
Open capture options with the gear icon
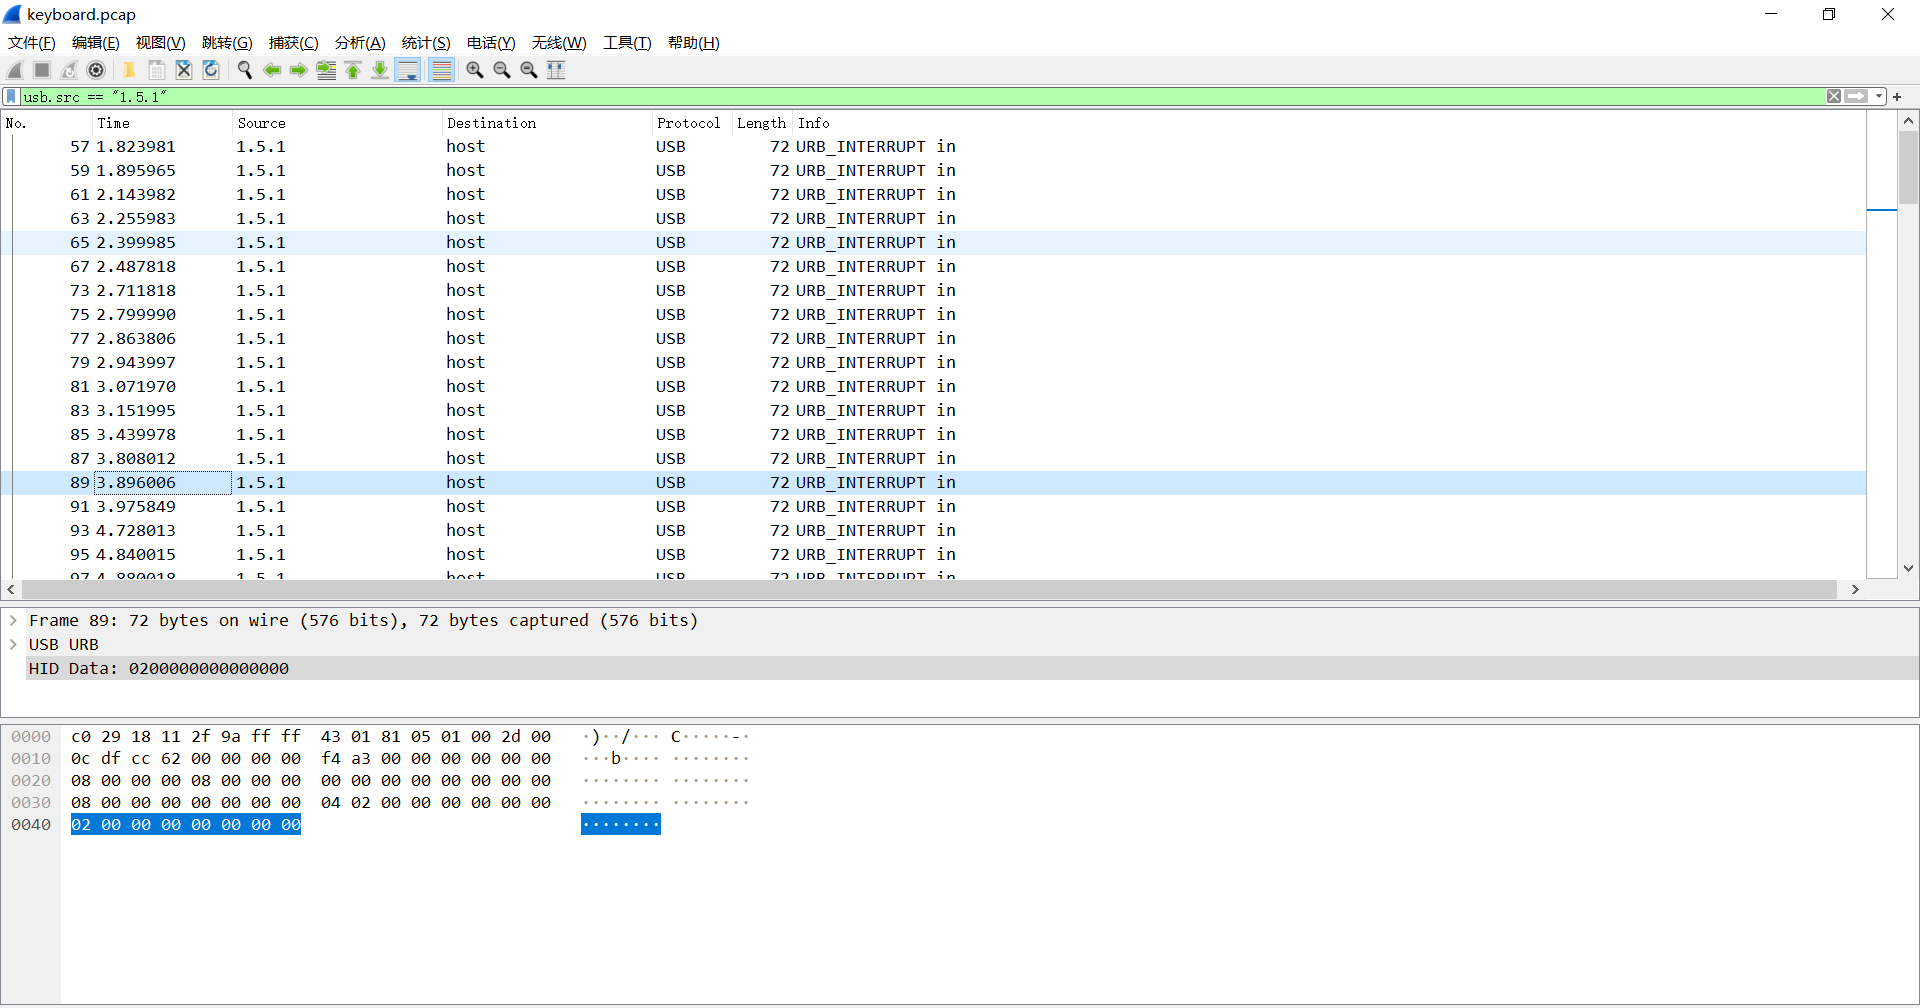point(97,70)
